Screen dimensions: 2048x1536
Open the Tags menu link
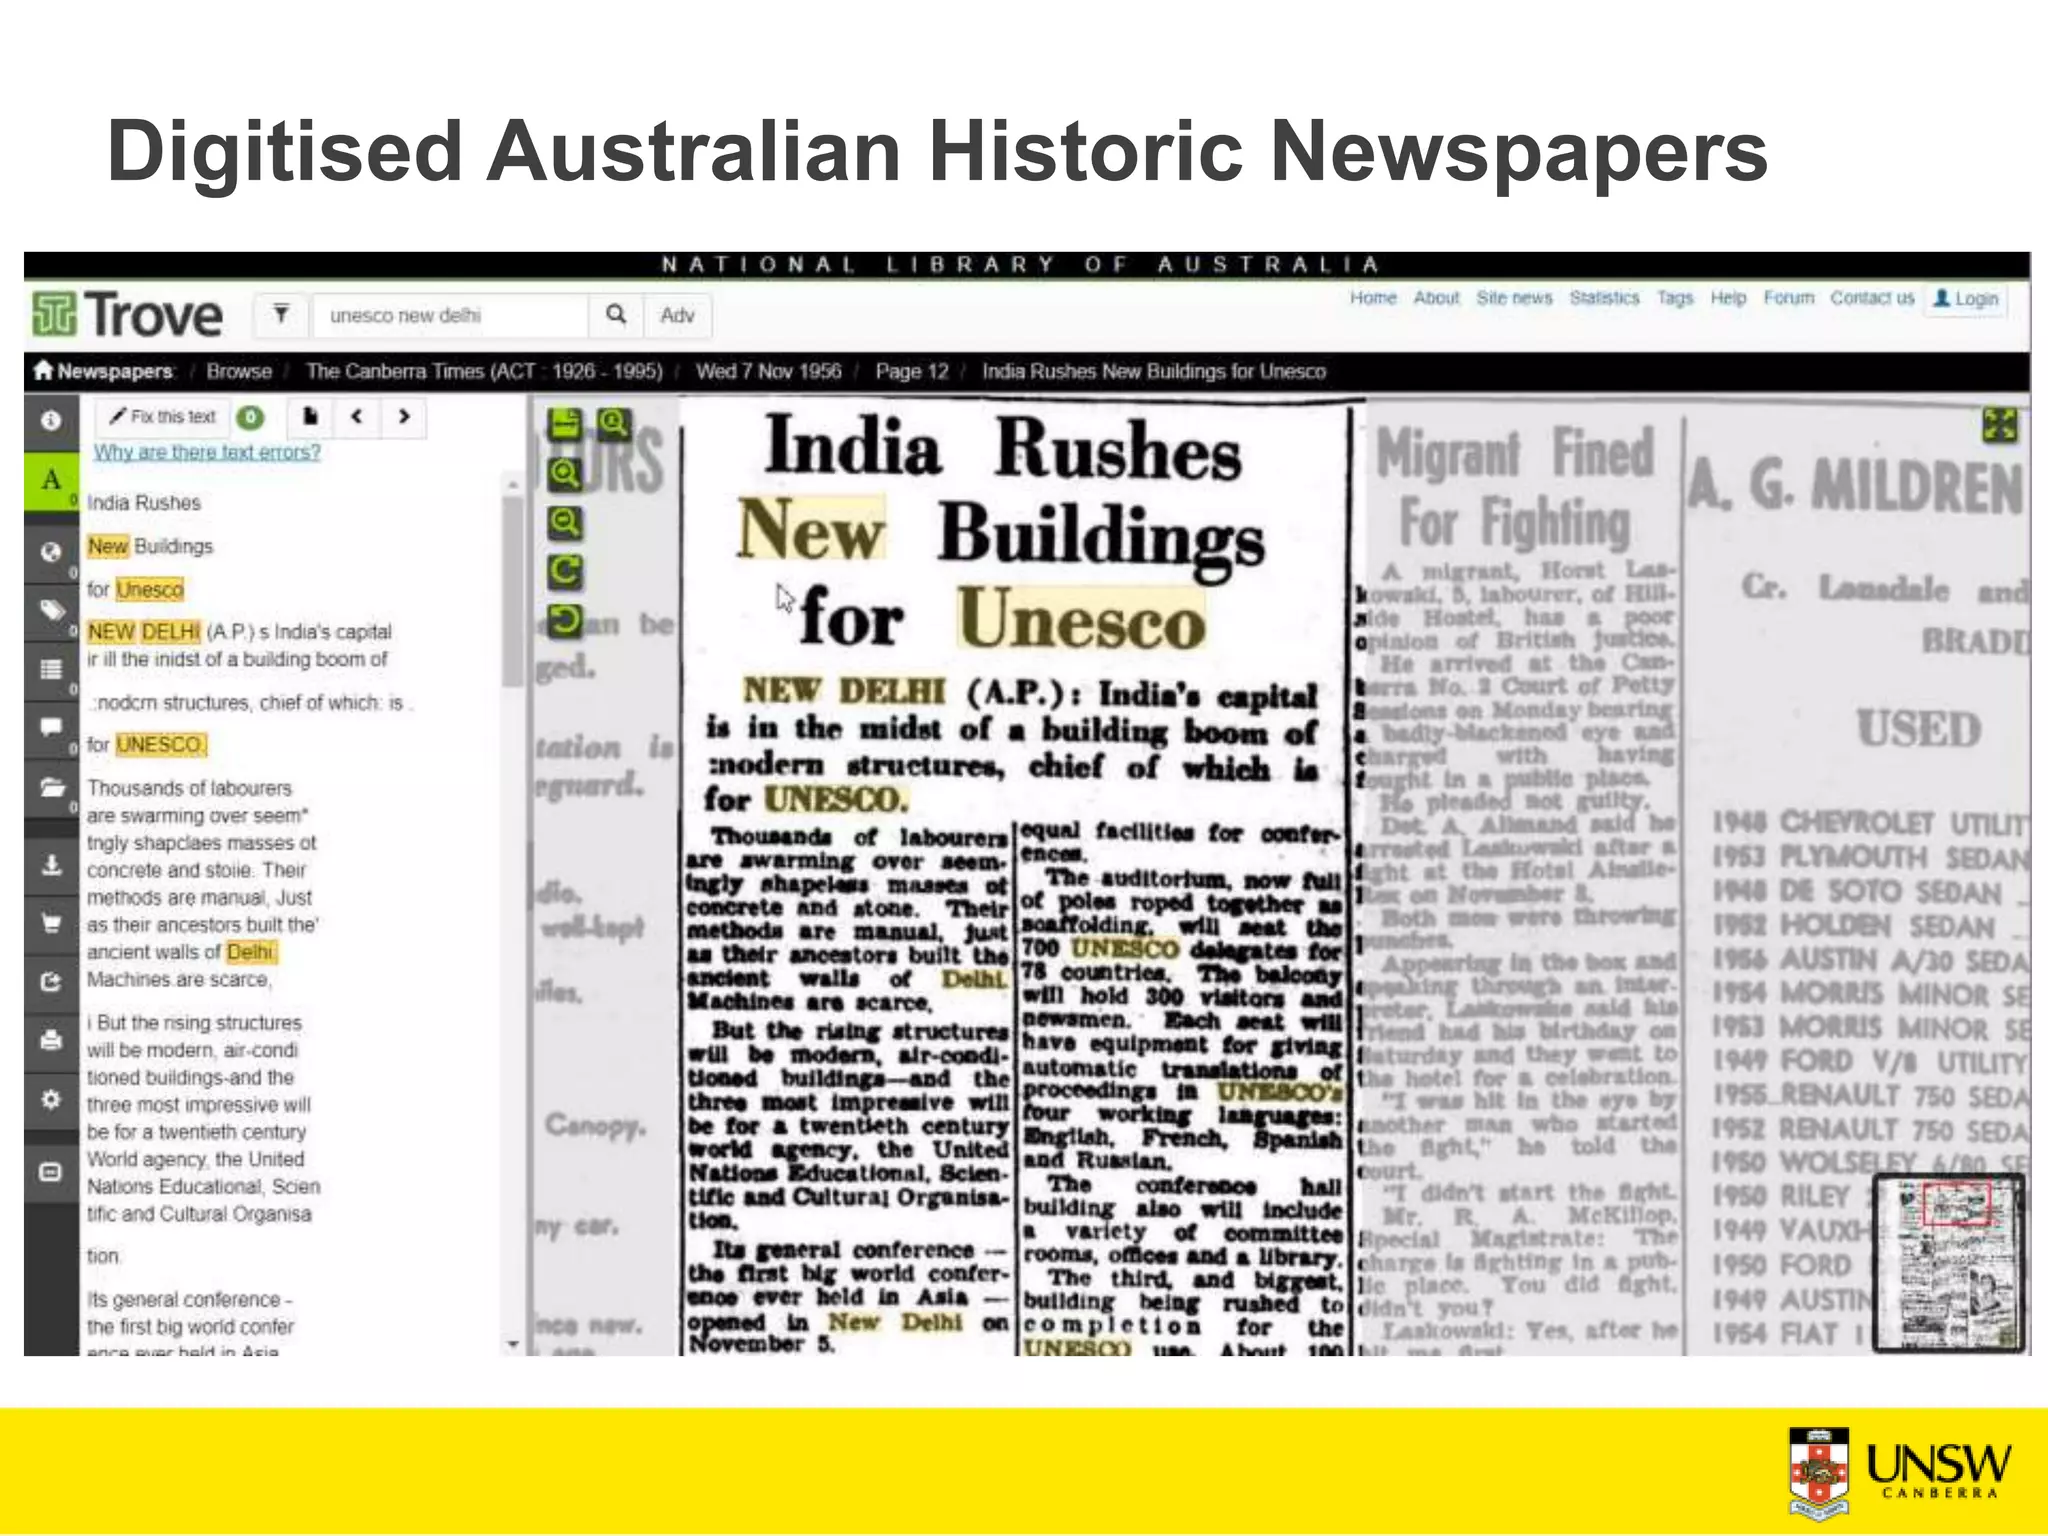coord(1675,298)
